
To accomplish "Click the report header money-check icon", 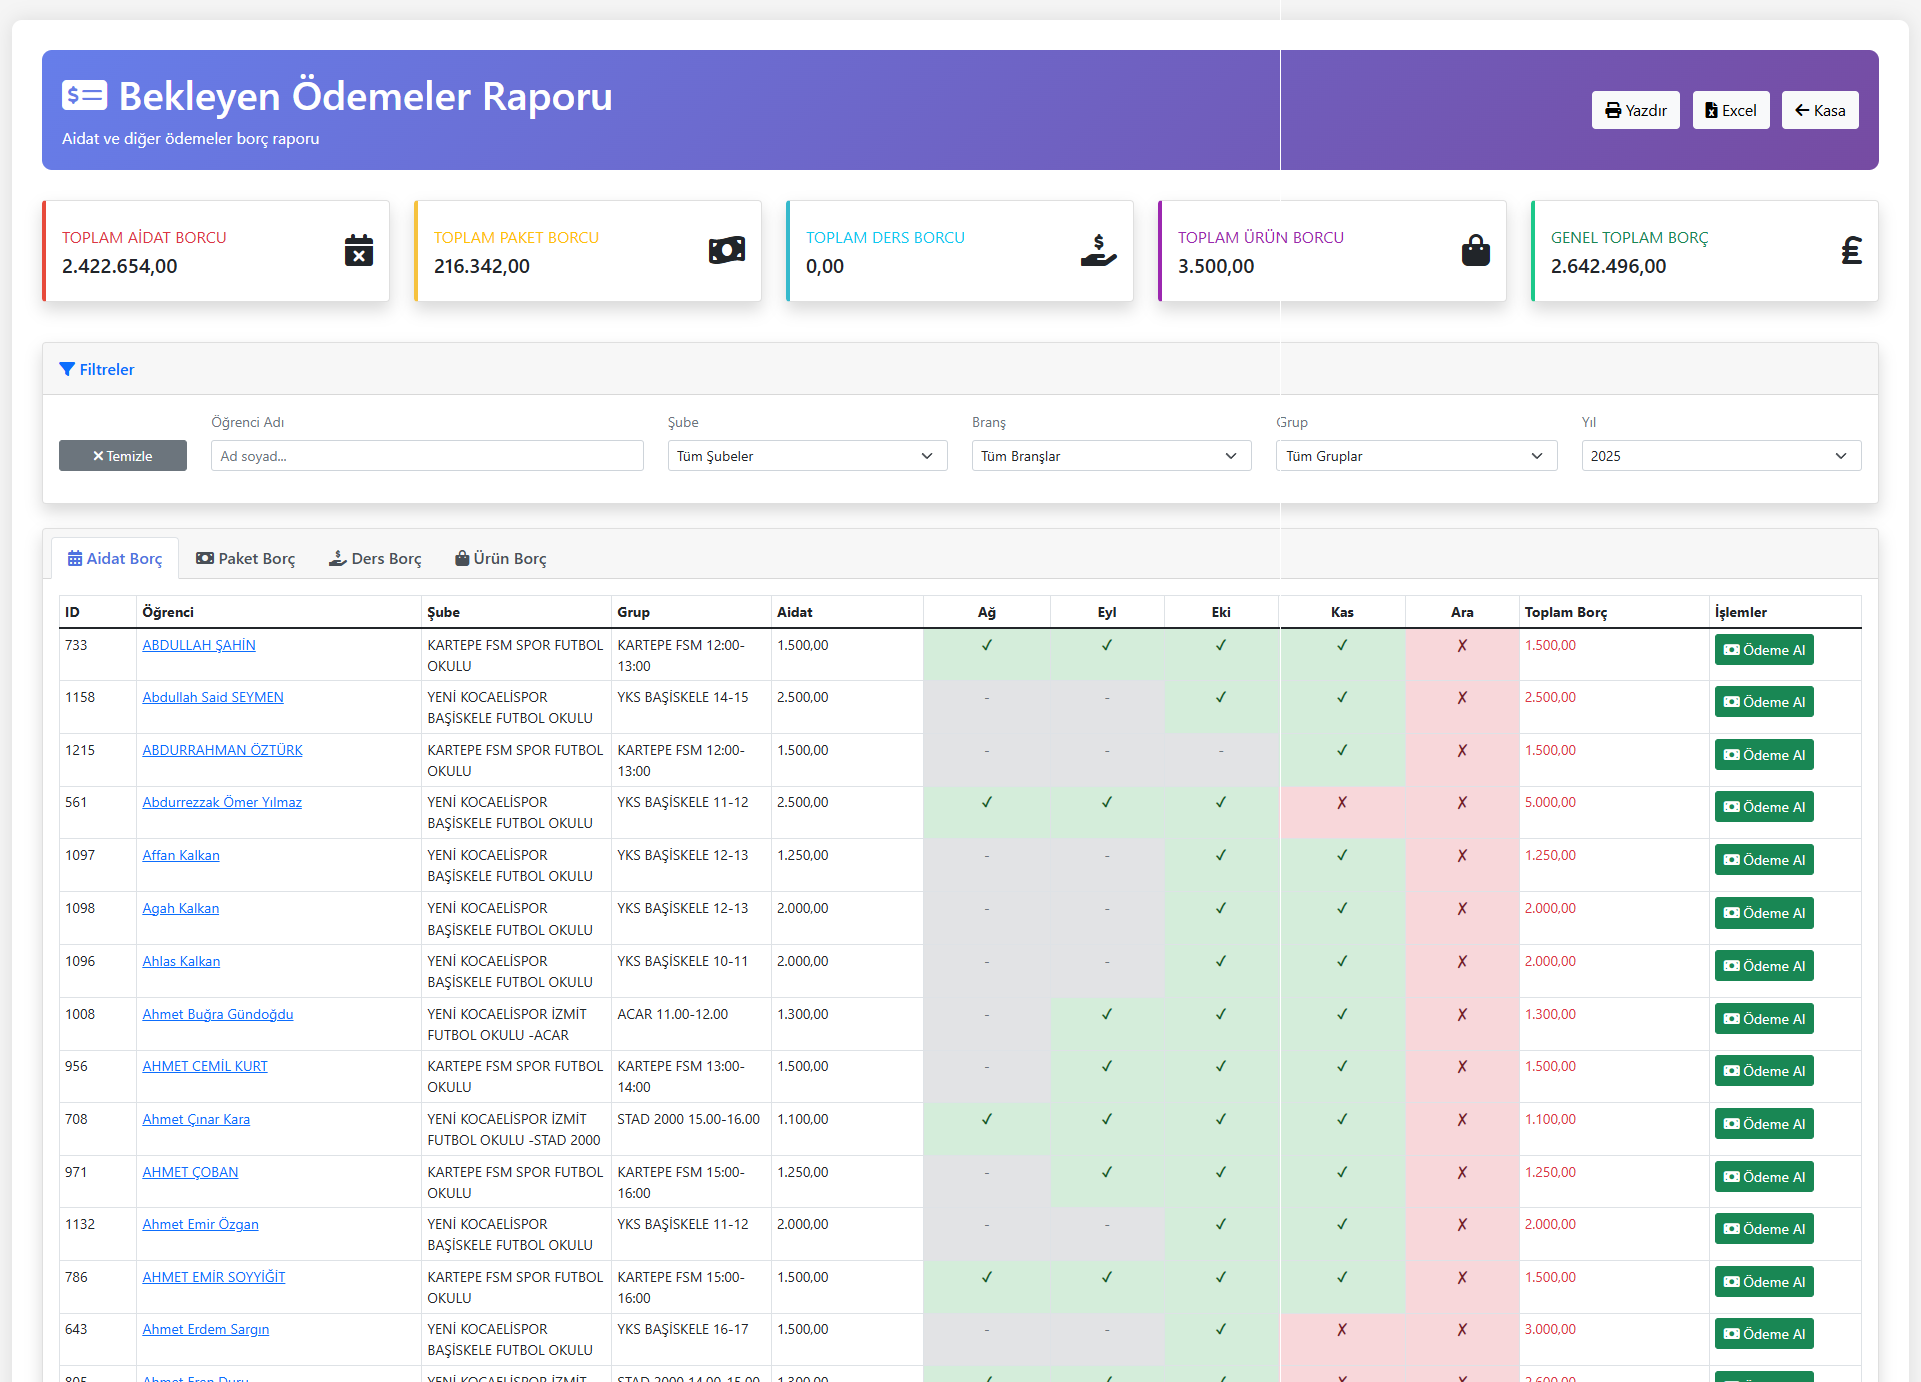I will point(84,96).
